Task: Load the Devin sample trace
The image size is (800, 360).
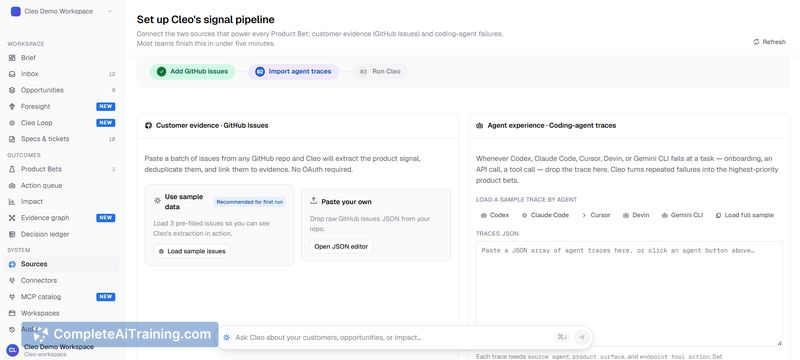Action: pyautogui.click(x=636, y=215)
